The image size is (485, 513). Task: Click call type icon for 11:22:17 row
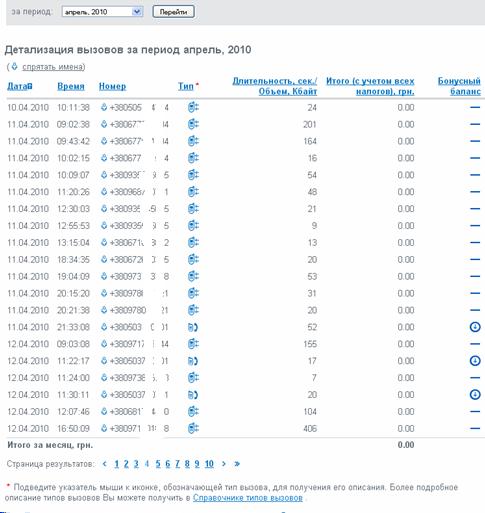click(193, 361)
